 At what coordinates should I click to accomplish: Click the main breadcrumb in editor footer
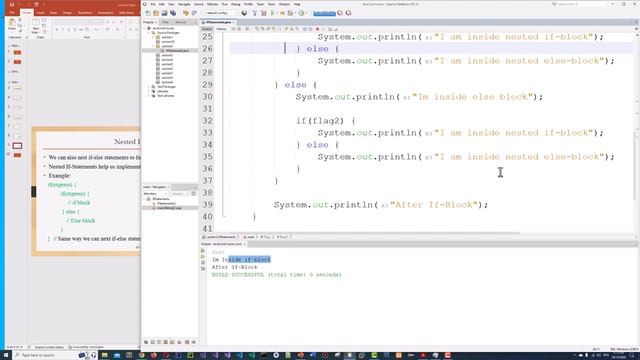point(249,237)
